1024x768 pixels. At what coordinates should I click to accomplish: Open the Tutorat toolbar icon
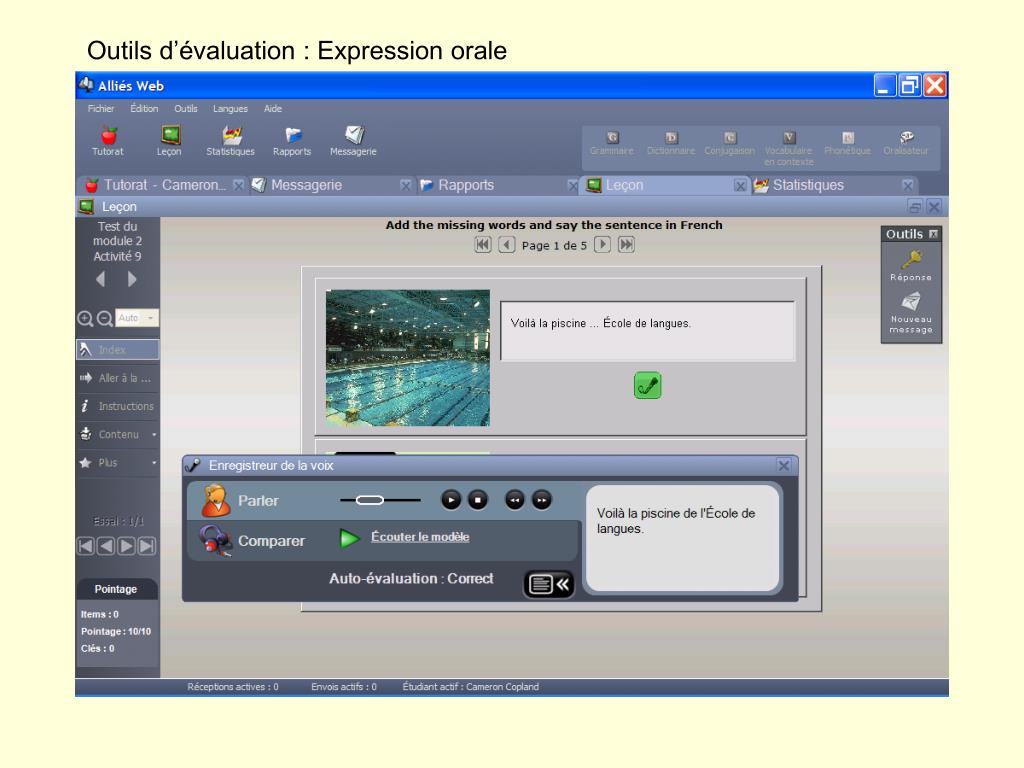point(108,140)
